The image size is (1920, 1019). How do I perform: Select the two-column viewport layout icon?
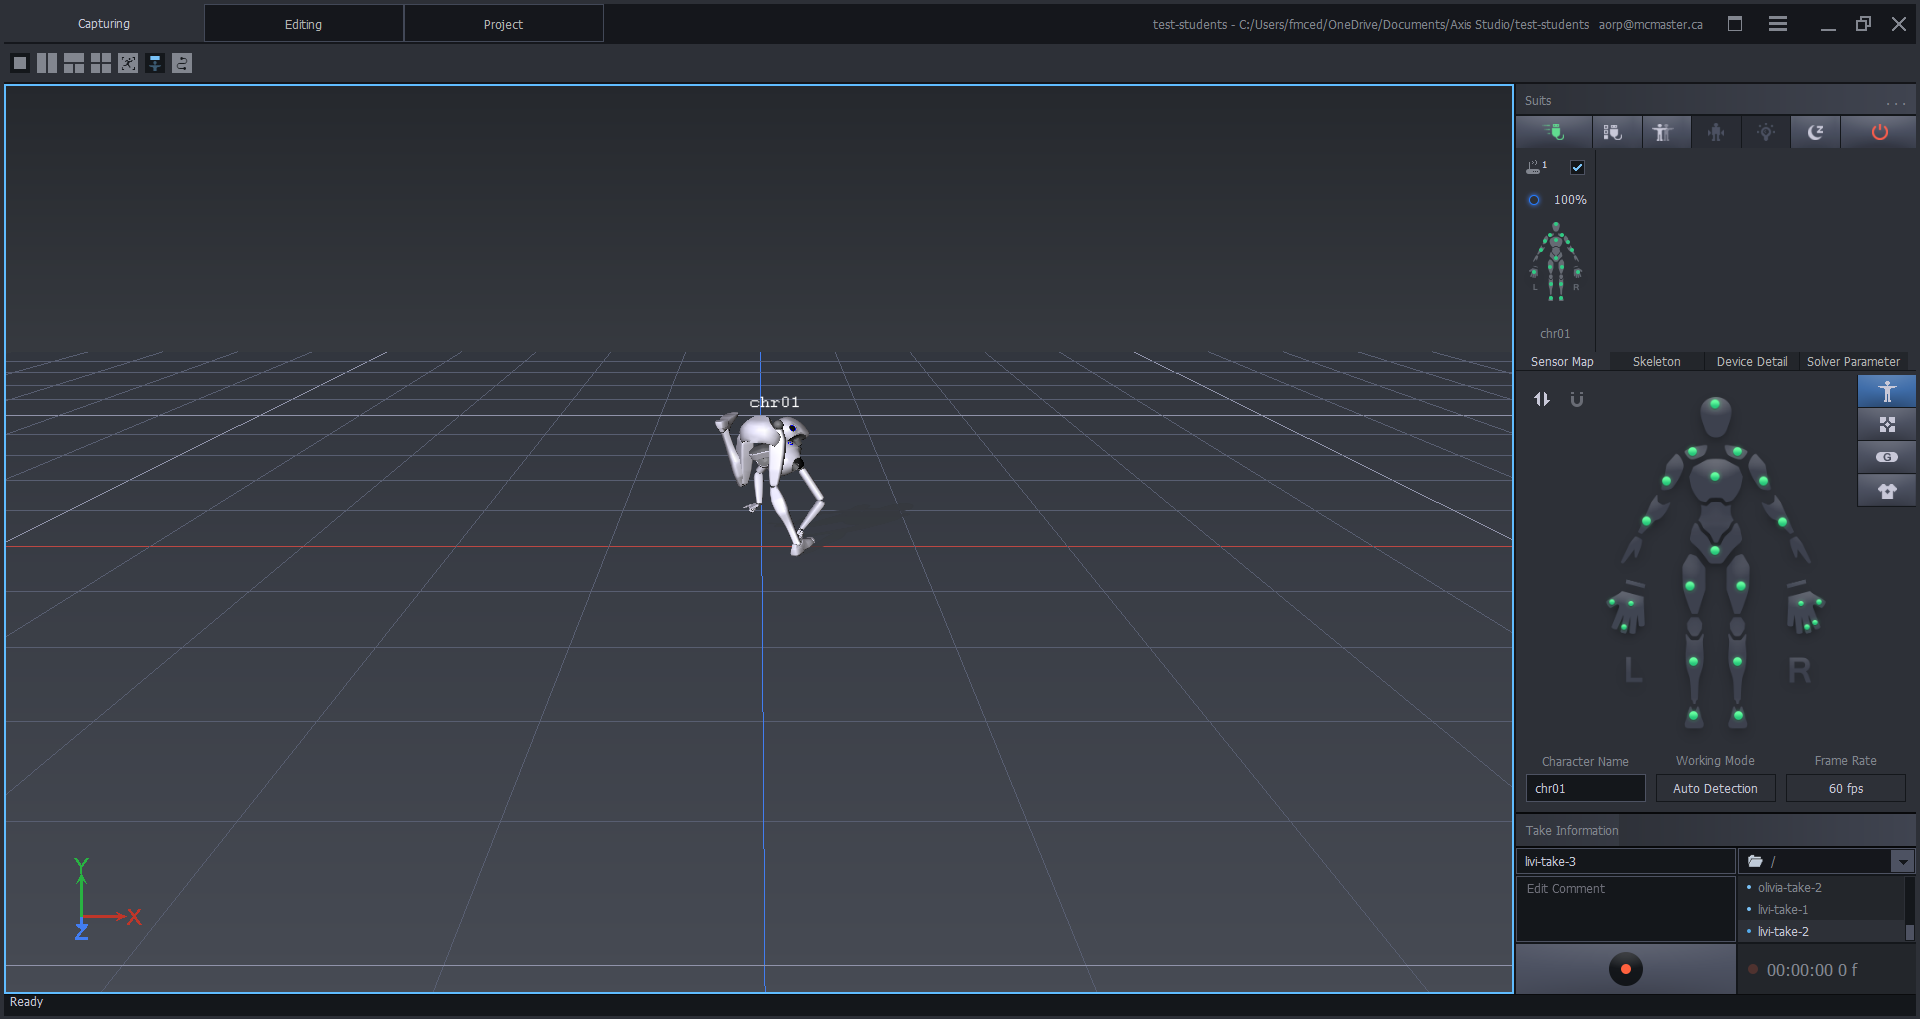pos(47,63)
